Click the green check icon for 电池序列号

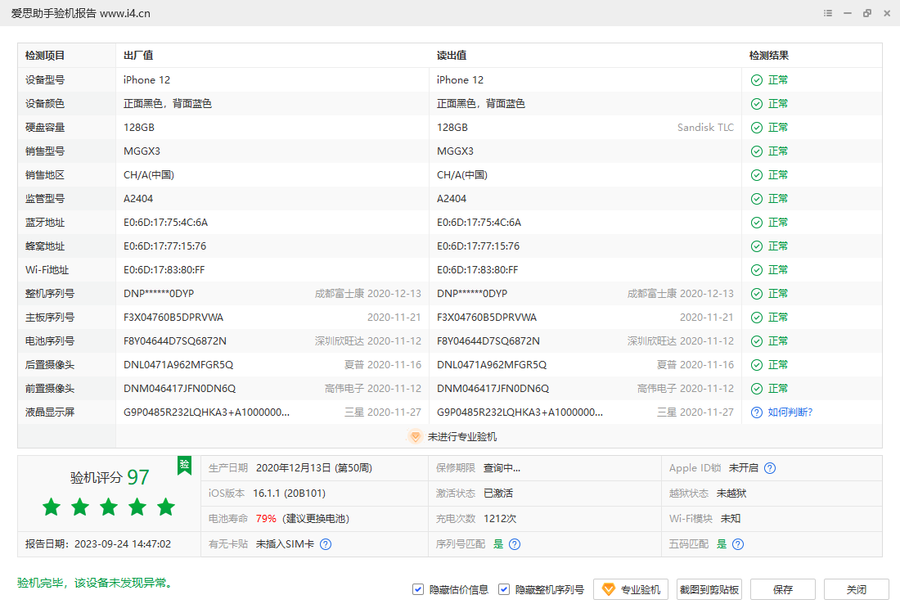point(757,342)
